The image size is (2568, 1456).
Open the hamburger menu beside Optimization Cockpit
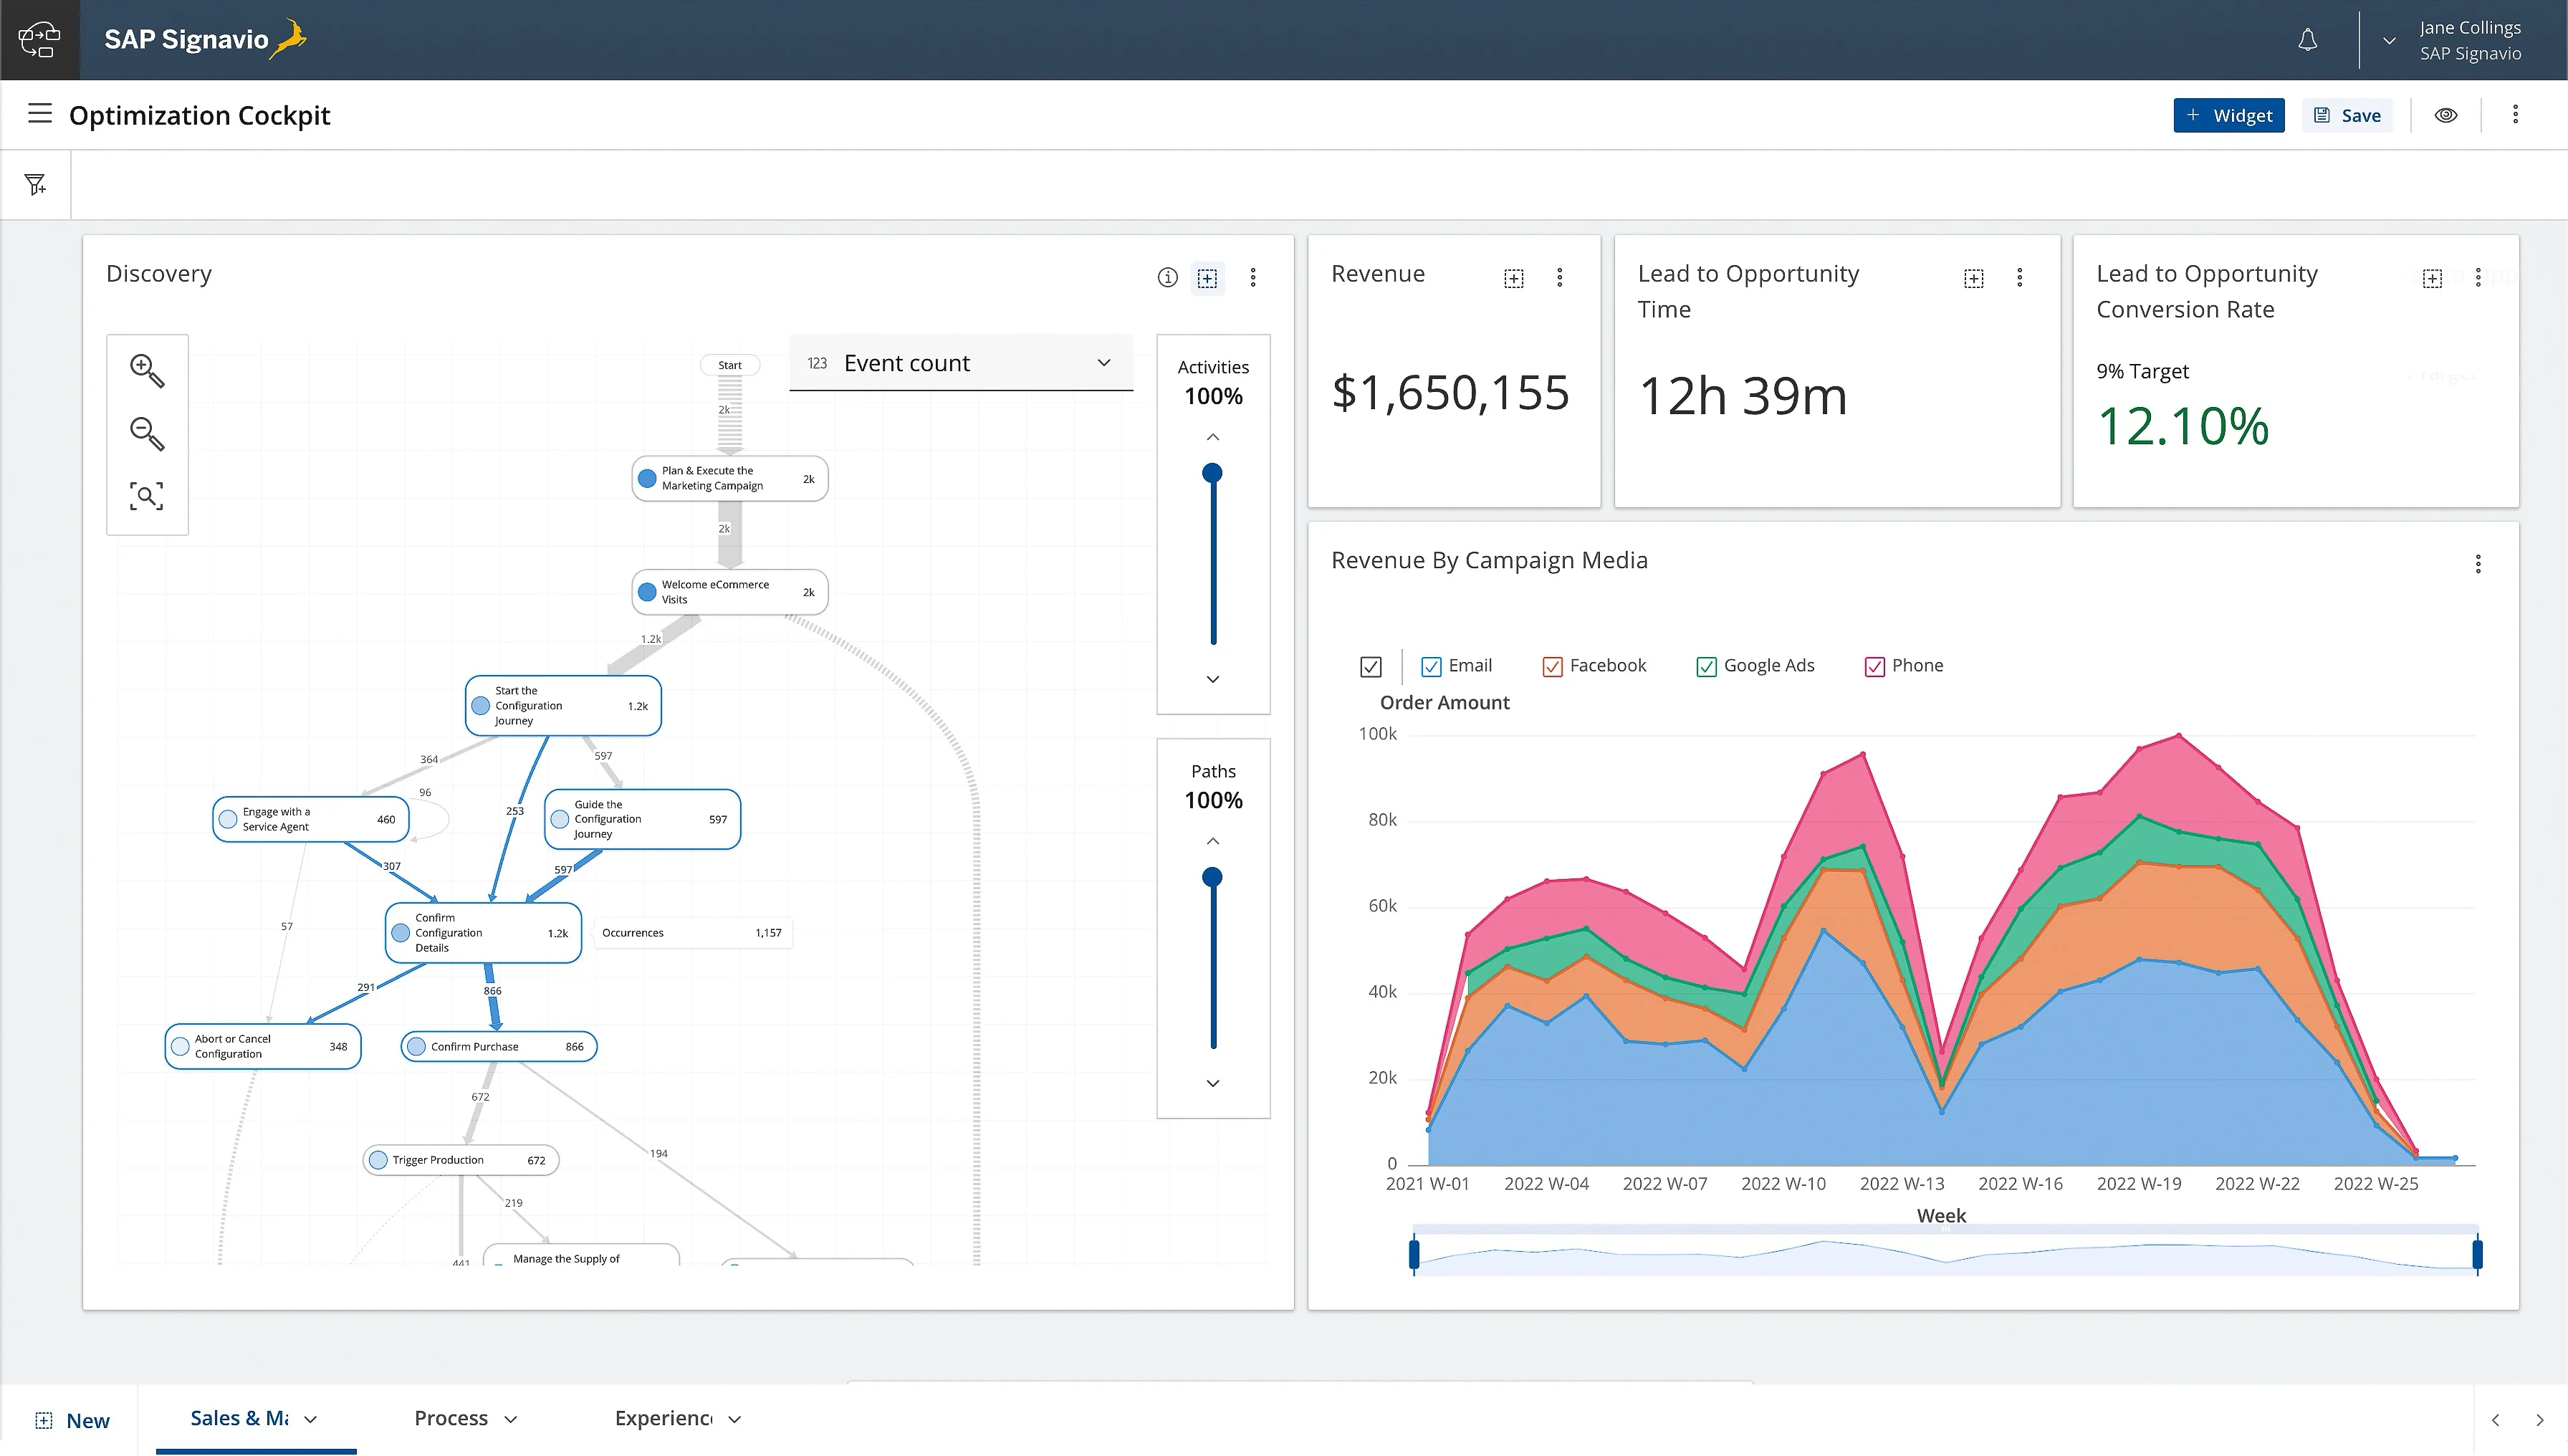[39, 114]
